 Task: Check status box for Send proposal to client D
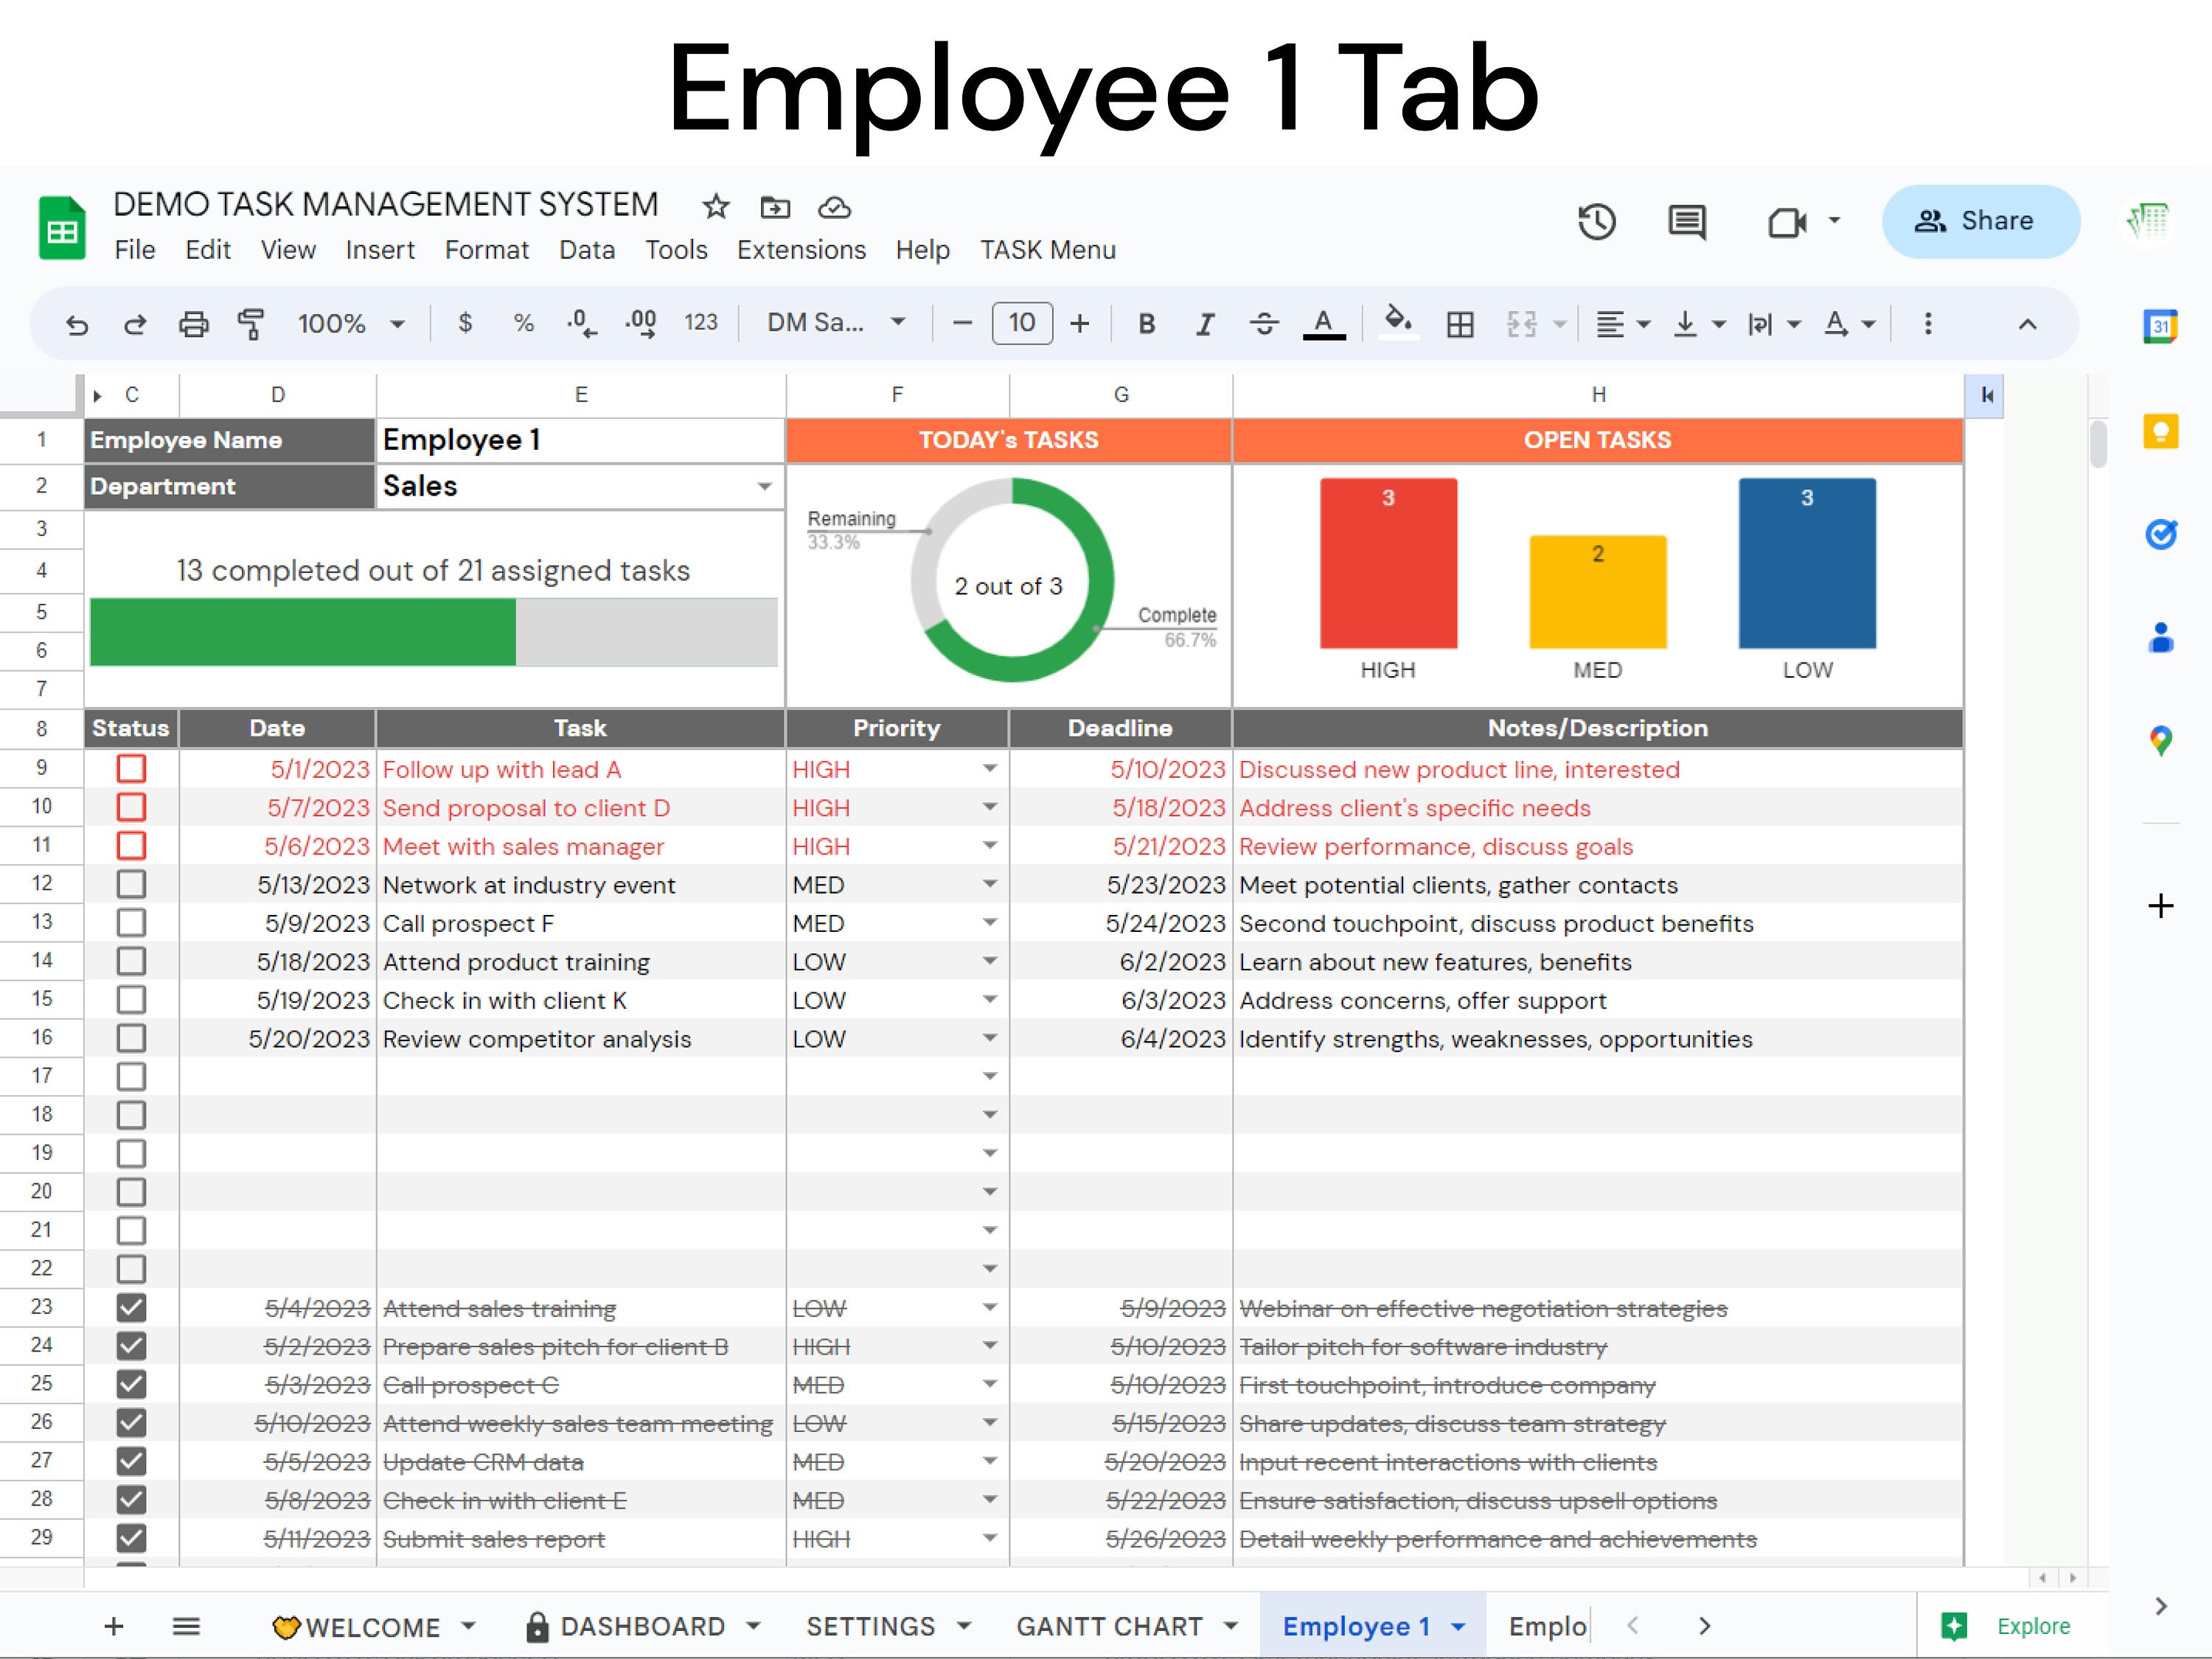131,807
